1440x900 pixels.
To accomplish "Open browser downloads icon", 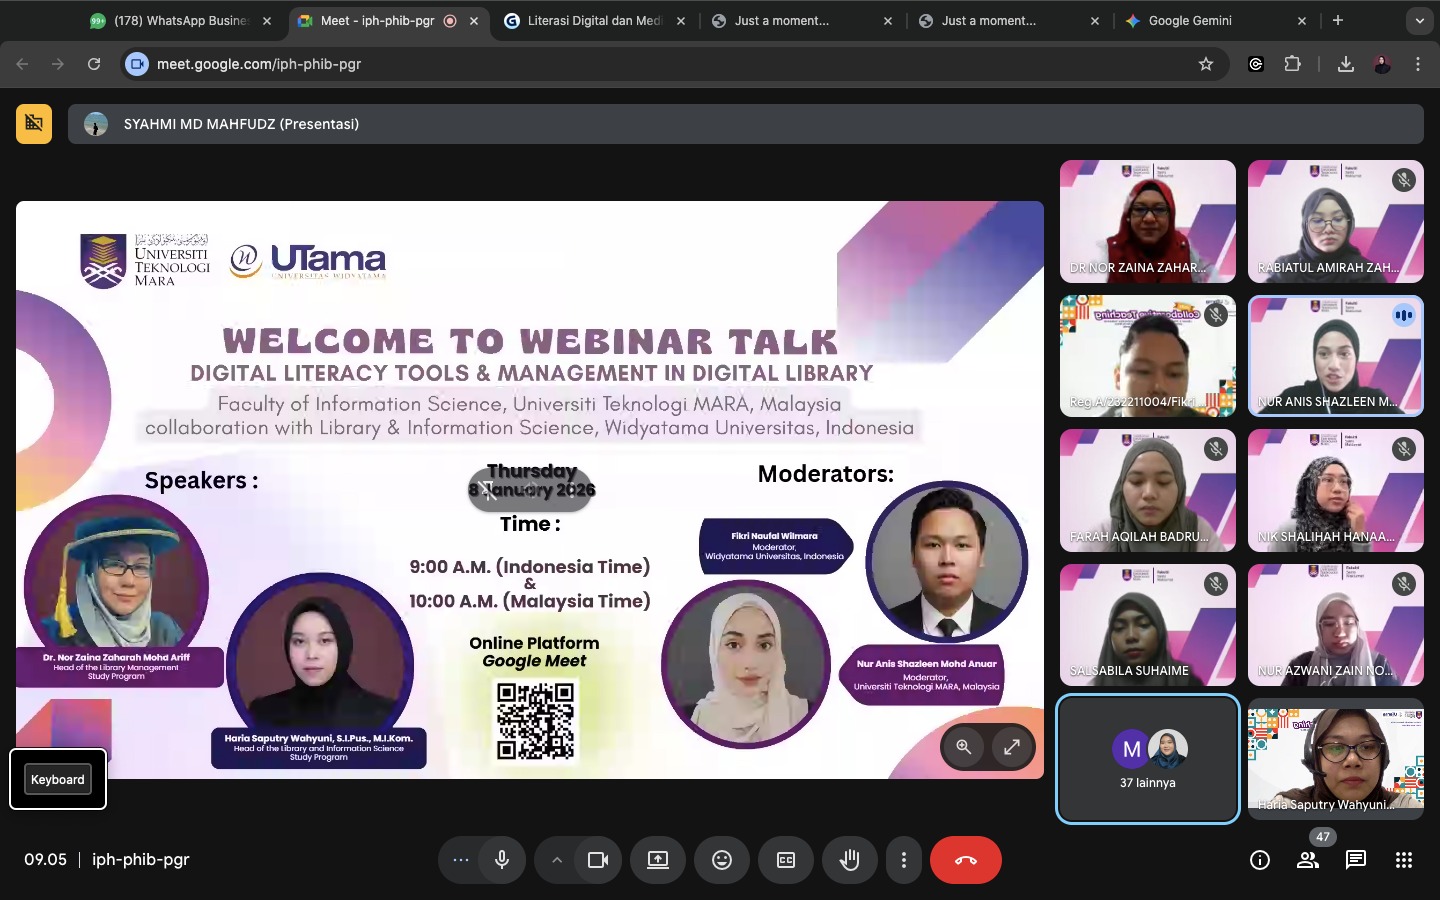I will pos(1346,64).
